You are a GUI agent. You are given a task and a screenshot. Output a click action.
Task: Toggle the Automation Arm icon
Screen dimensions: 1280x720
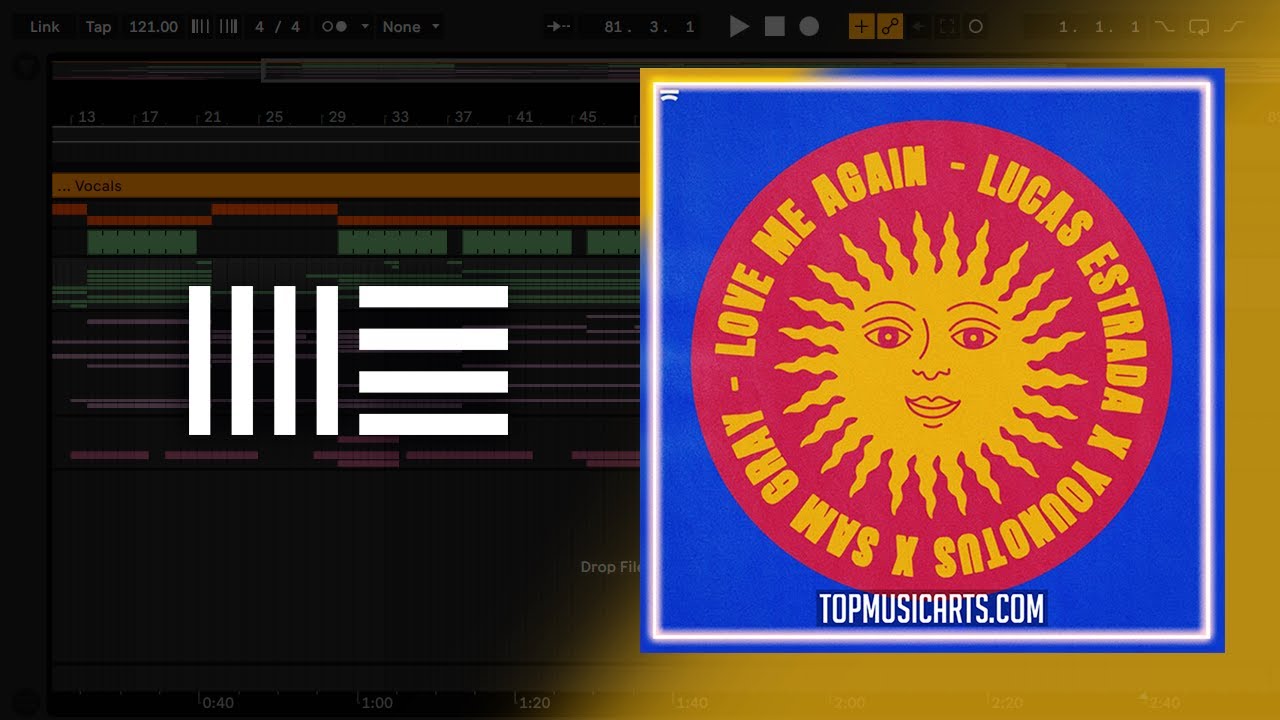tap(889, 27)
